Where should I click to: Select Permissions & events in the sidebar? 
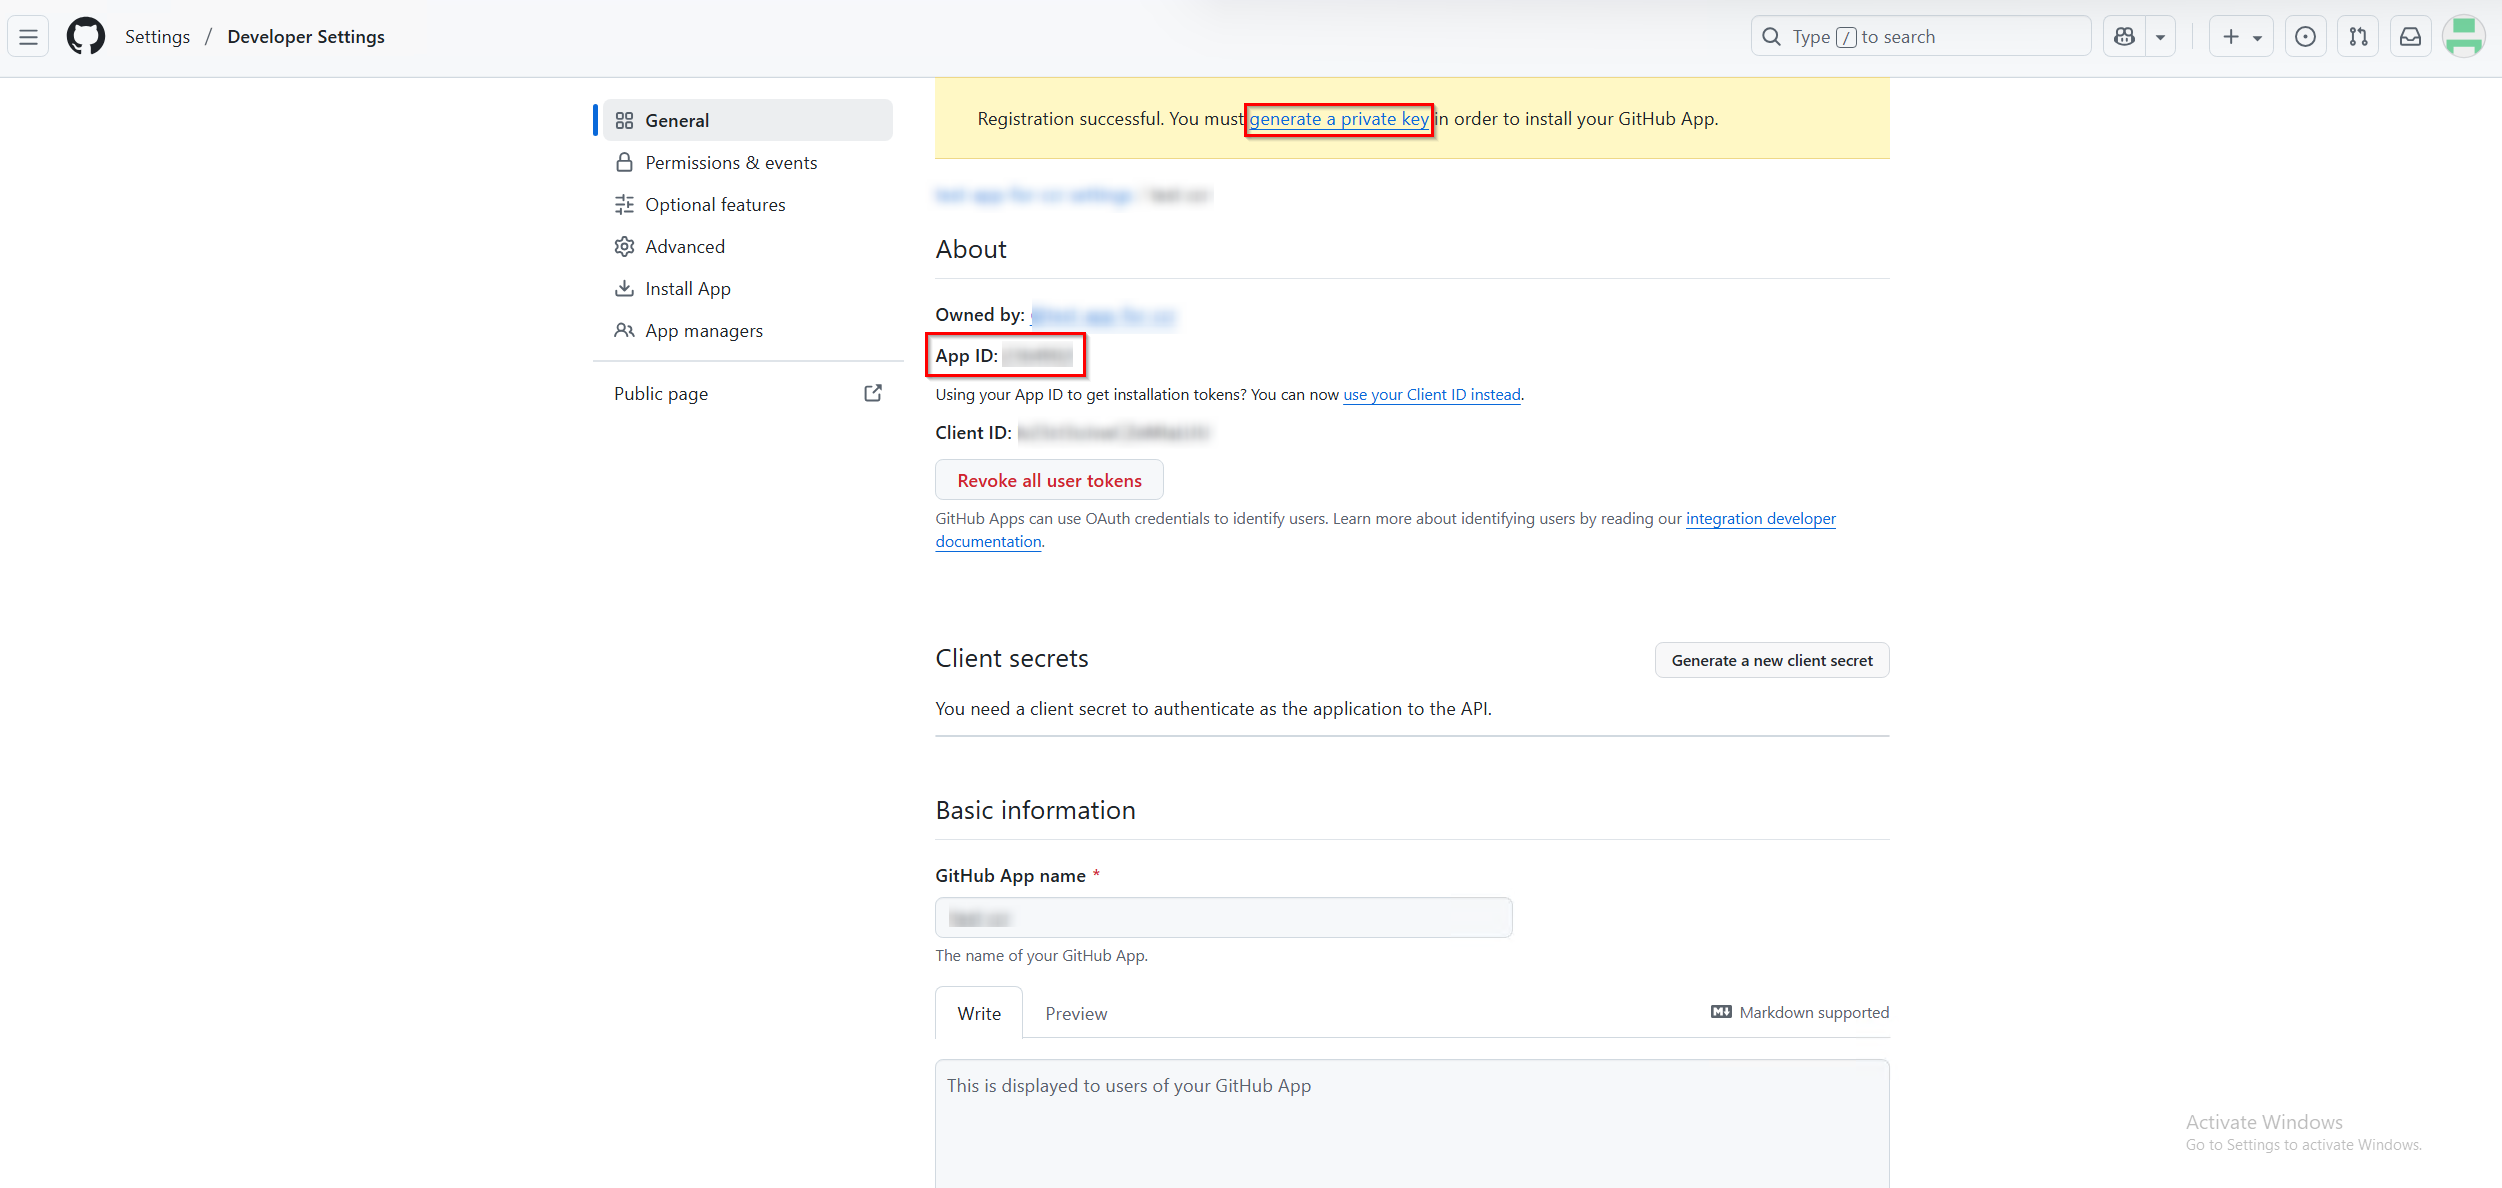[x=731, y=163]
